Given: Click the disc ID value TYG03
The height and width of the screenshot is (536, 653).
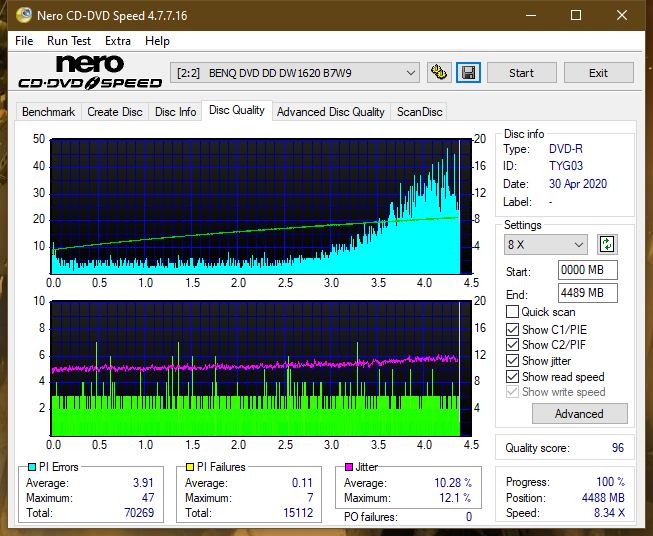Looking at the screenshot, I should 566,166.
